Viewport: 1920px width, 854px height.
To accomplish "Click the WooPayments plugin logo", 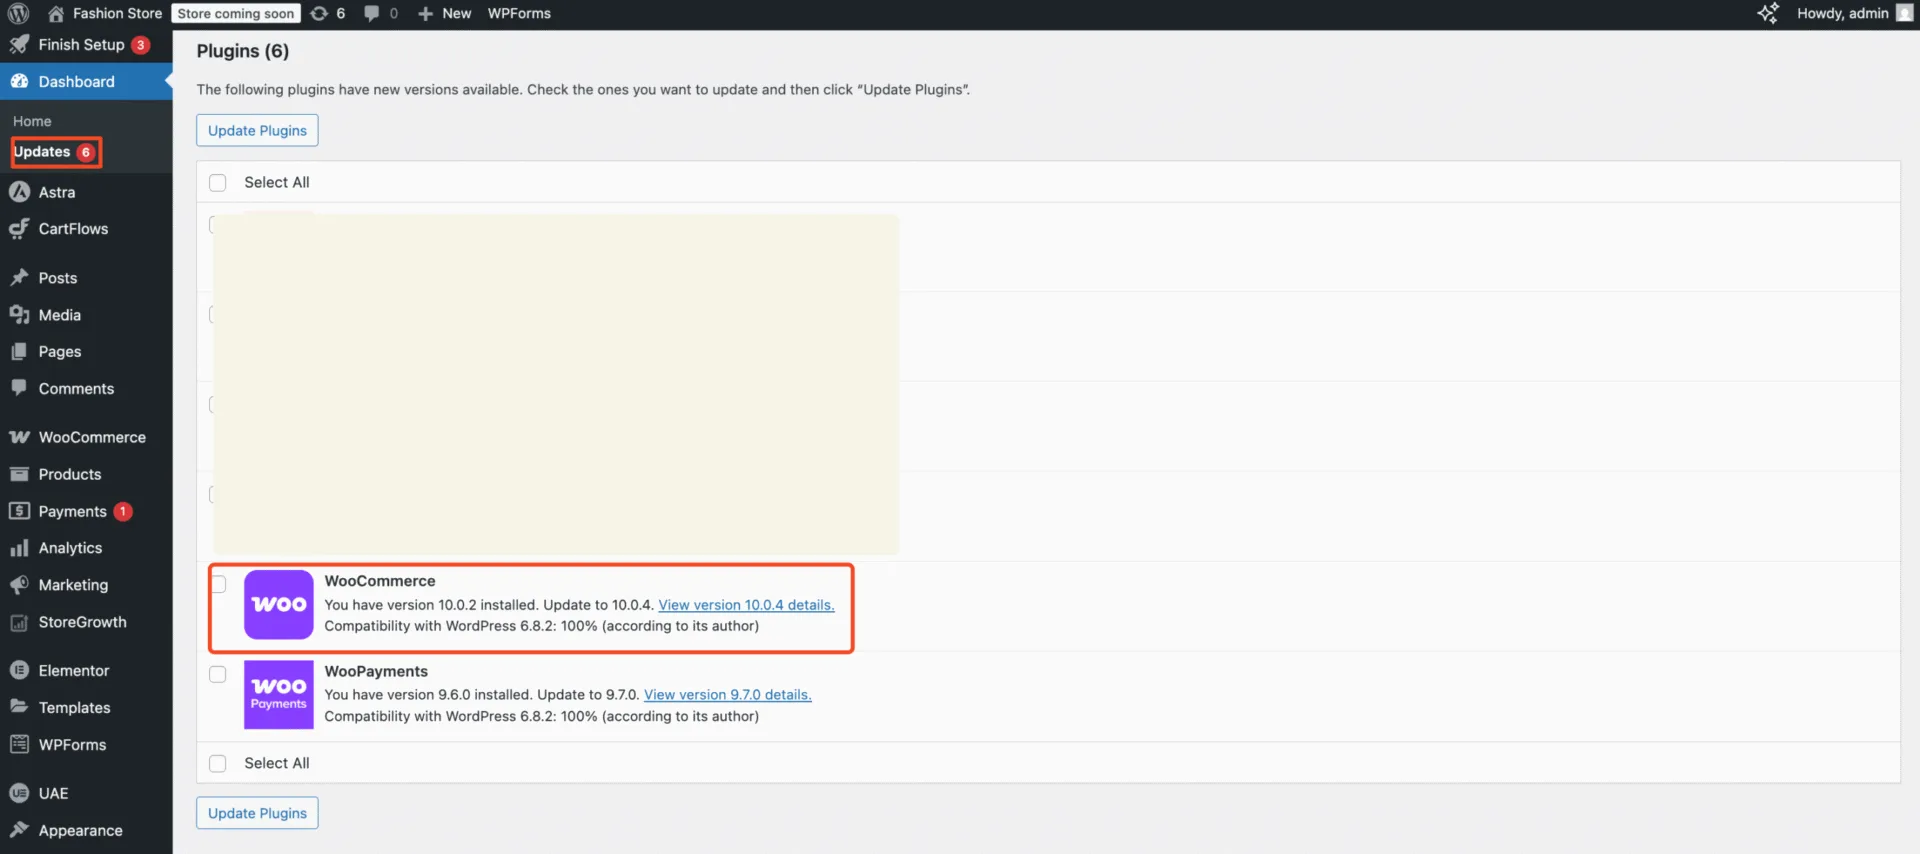I will (279, 695).
